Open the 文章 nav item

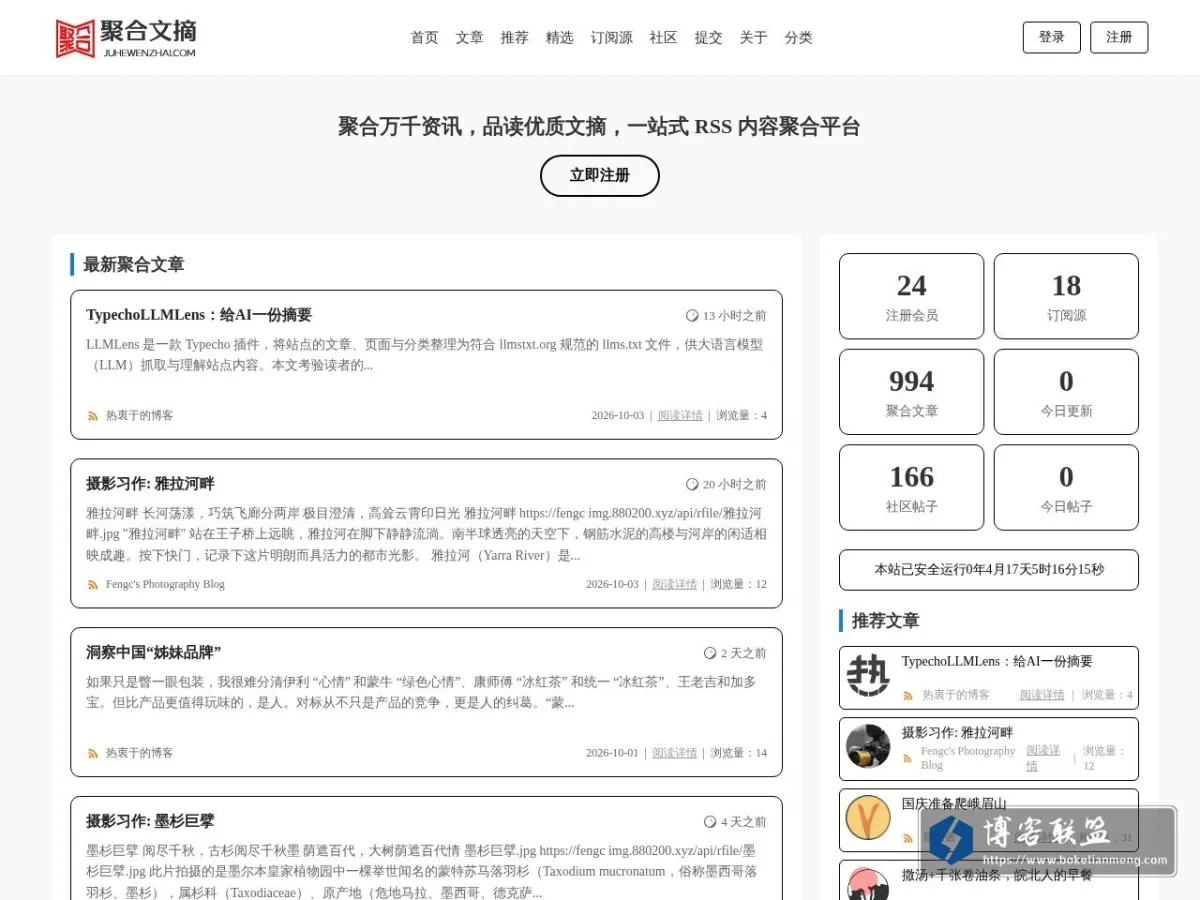coord(470,38)
